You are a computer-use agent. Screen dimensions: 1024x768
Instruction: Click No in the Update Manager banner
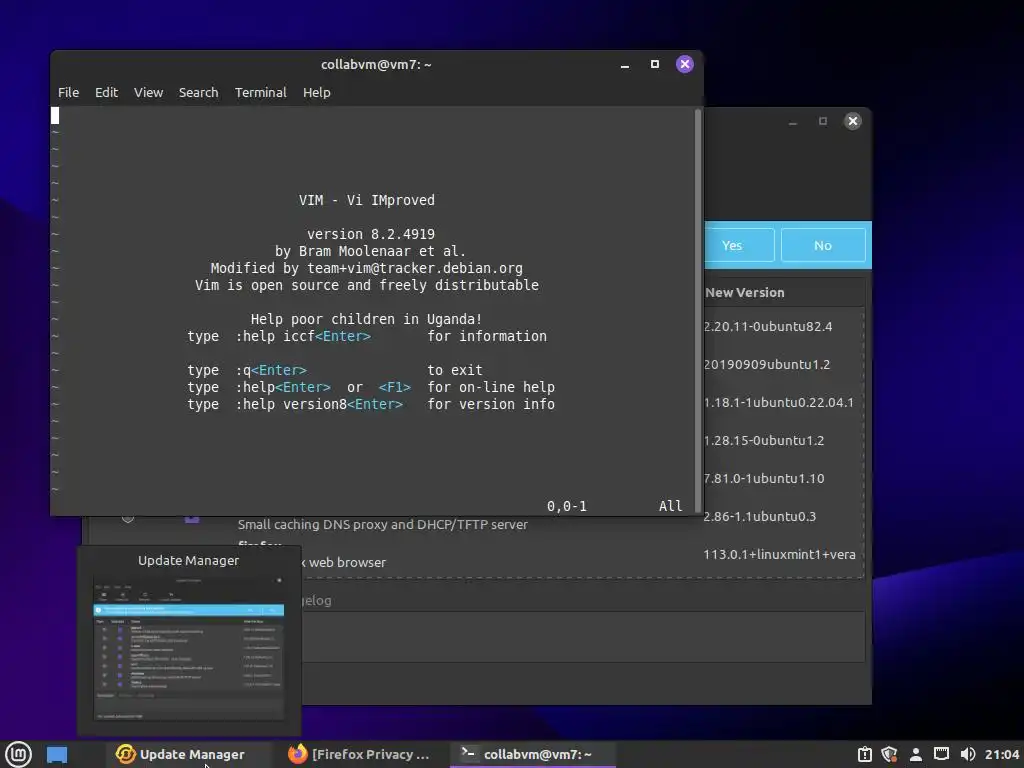pos(823,245)
